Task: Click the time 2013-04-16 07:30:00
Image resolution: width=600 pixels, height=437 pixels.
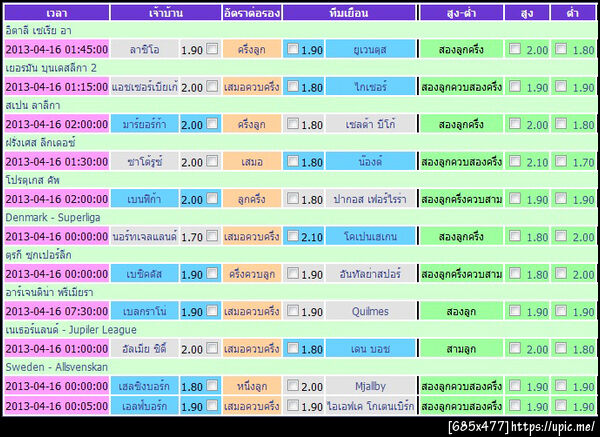Action: [x=57, y=311]
